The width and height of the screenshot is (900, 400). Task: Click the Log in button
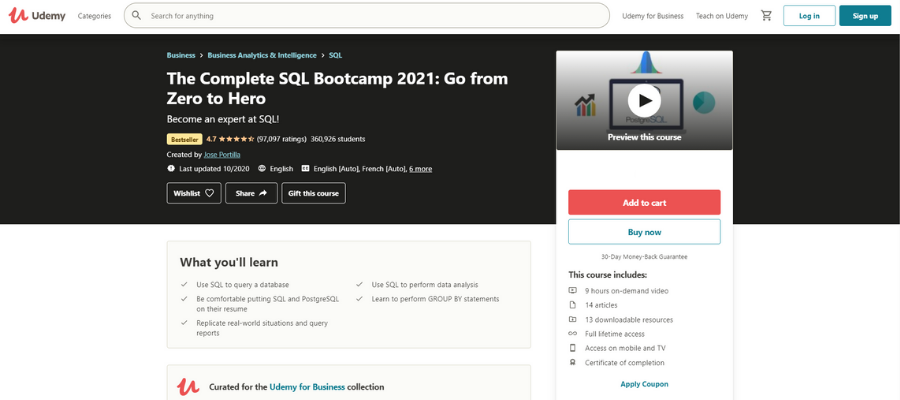click(x=809, y=15)
